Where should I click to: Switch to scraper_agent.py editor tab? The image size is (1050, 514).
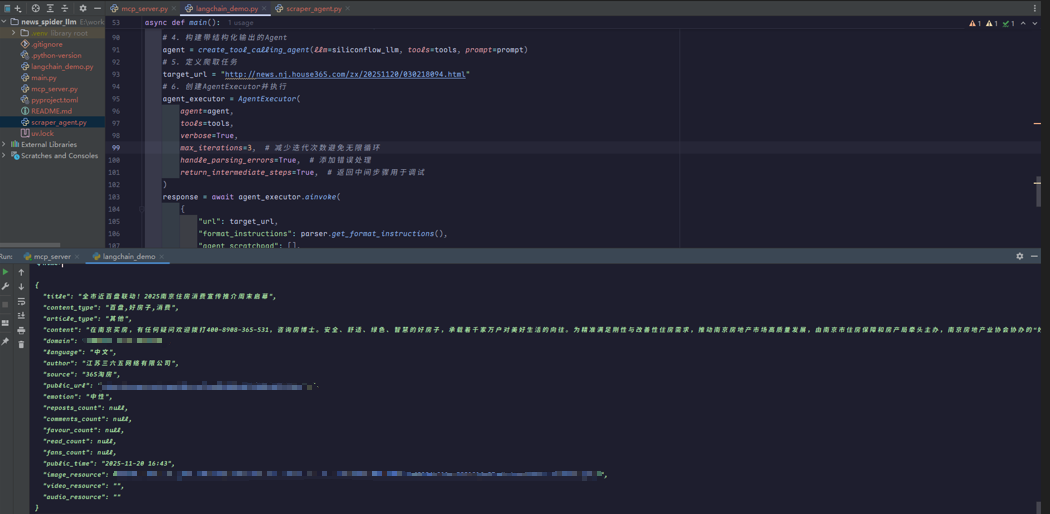click(x=312, y=9)
